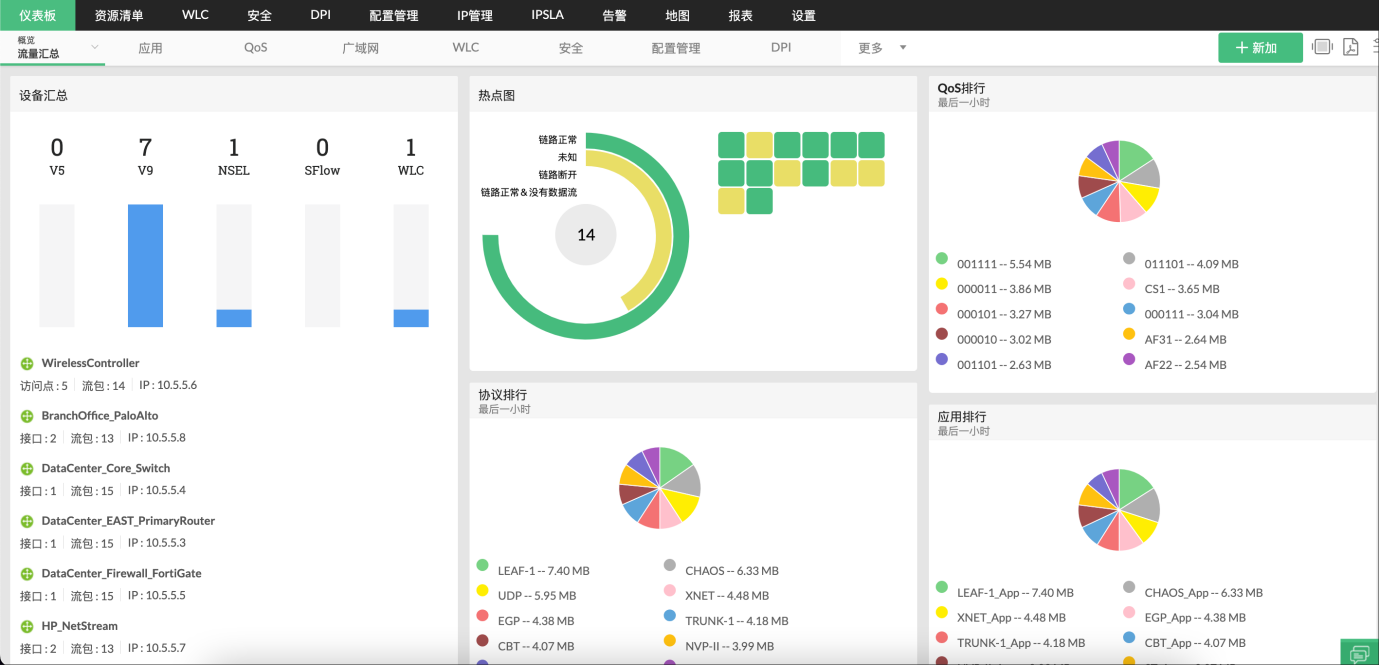Click the green legend dot for 001111
Viewport: 1379px width, 665px height.
pyautogui.click(x=942, y=258)
